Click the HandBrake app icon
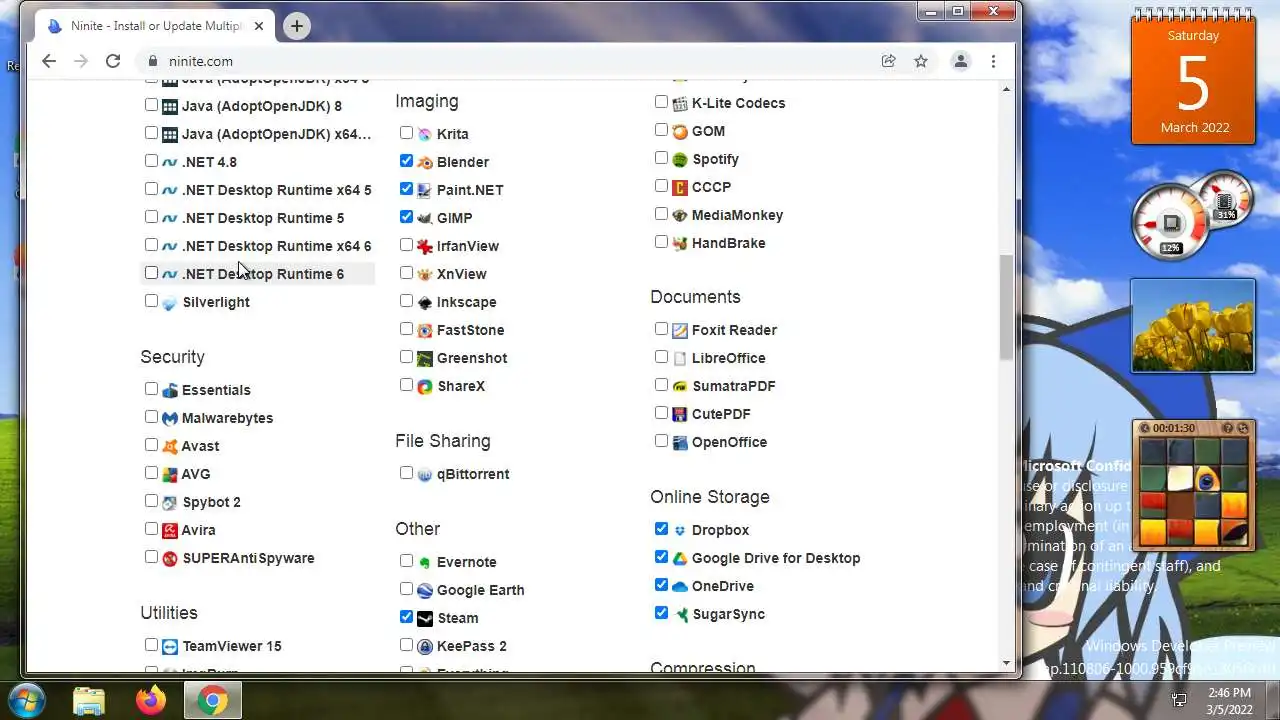 coord(680,243)
